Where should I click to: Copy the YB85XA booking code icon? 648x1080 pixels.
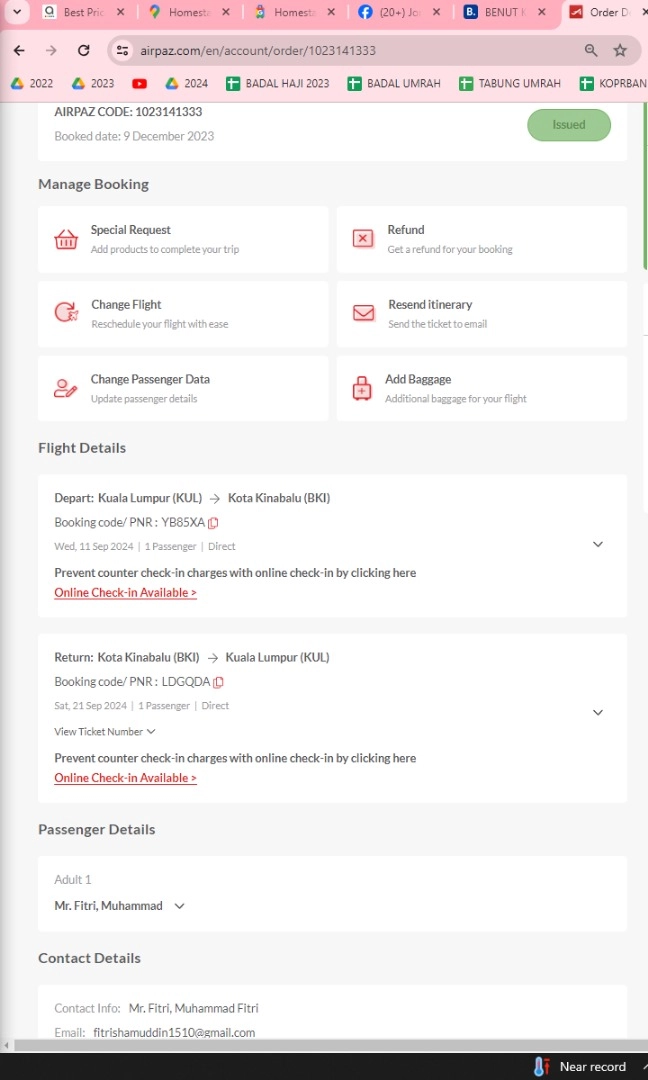coord(213,523)
